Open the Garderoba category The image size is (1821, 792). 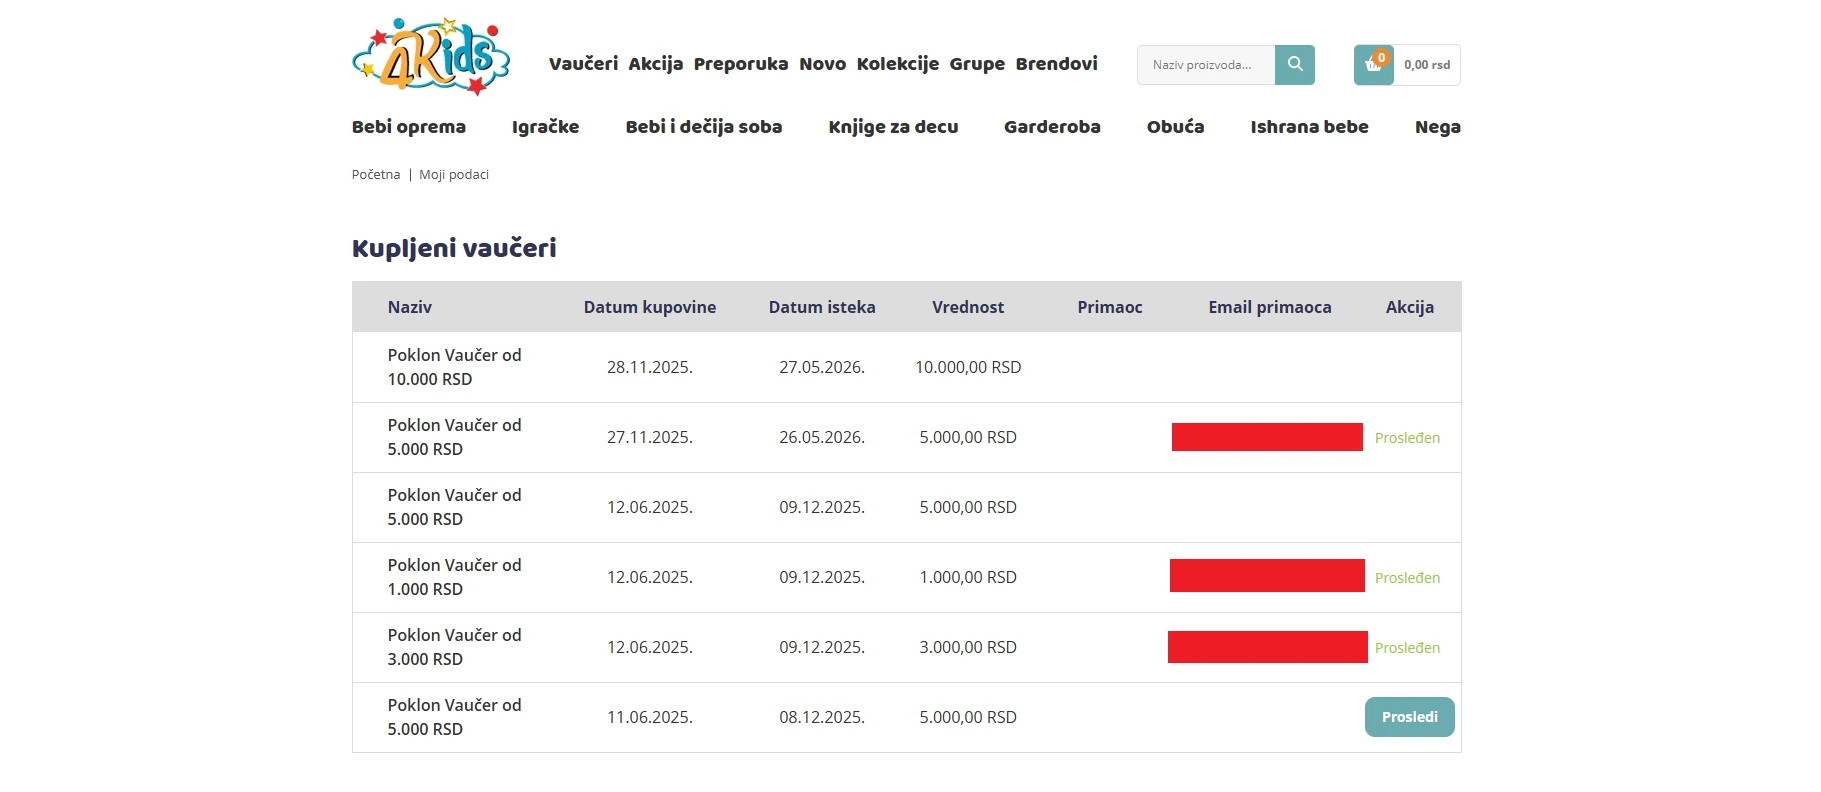[1052, 127]
